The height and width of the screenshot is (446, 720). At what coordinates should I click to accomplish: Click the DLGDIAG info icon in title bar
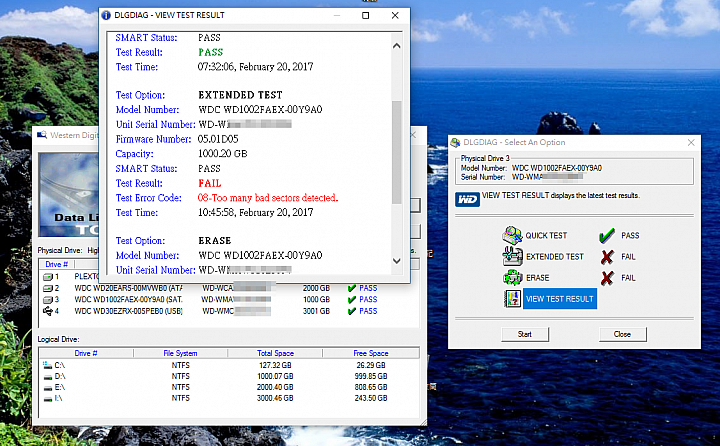coord(106,15)
